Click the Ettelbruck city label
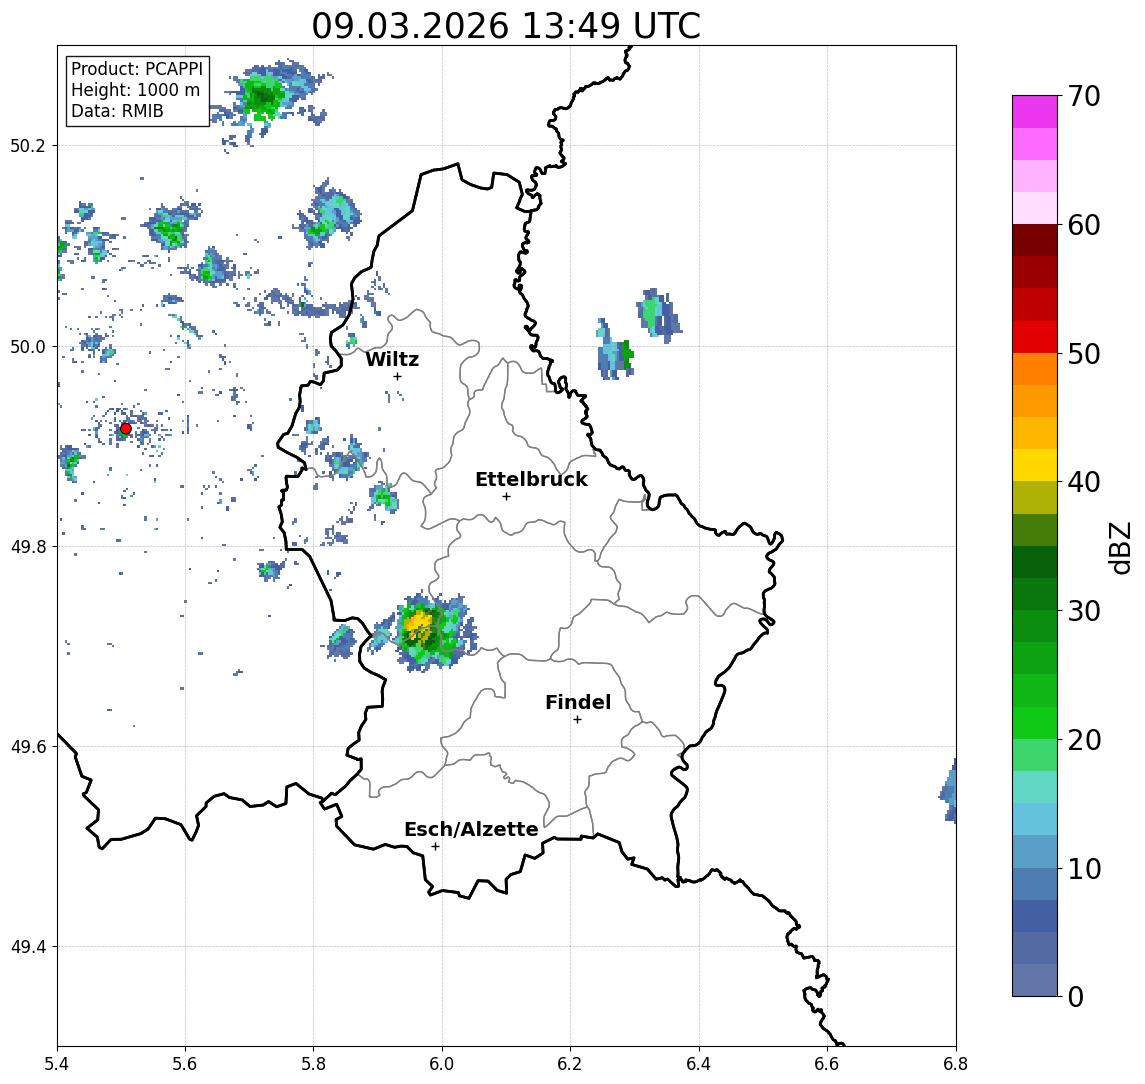Image resolution: width=1145 pixels, height=1084 pixels. tap(531, 479)
